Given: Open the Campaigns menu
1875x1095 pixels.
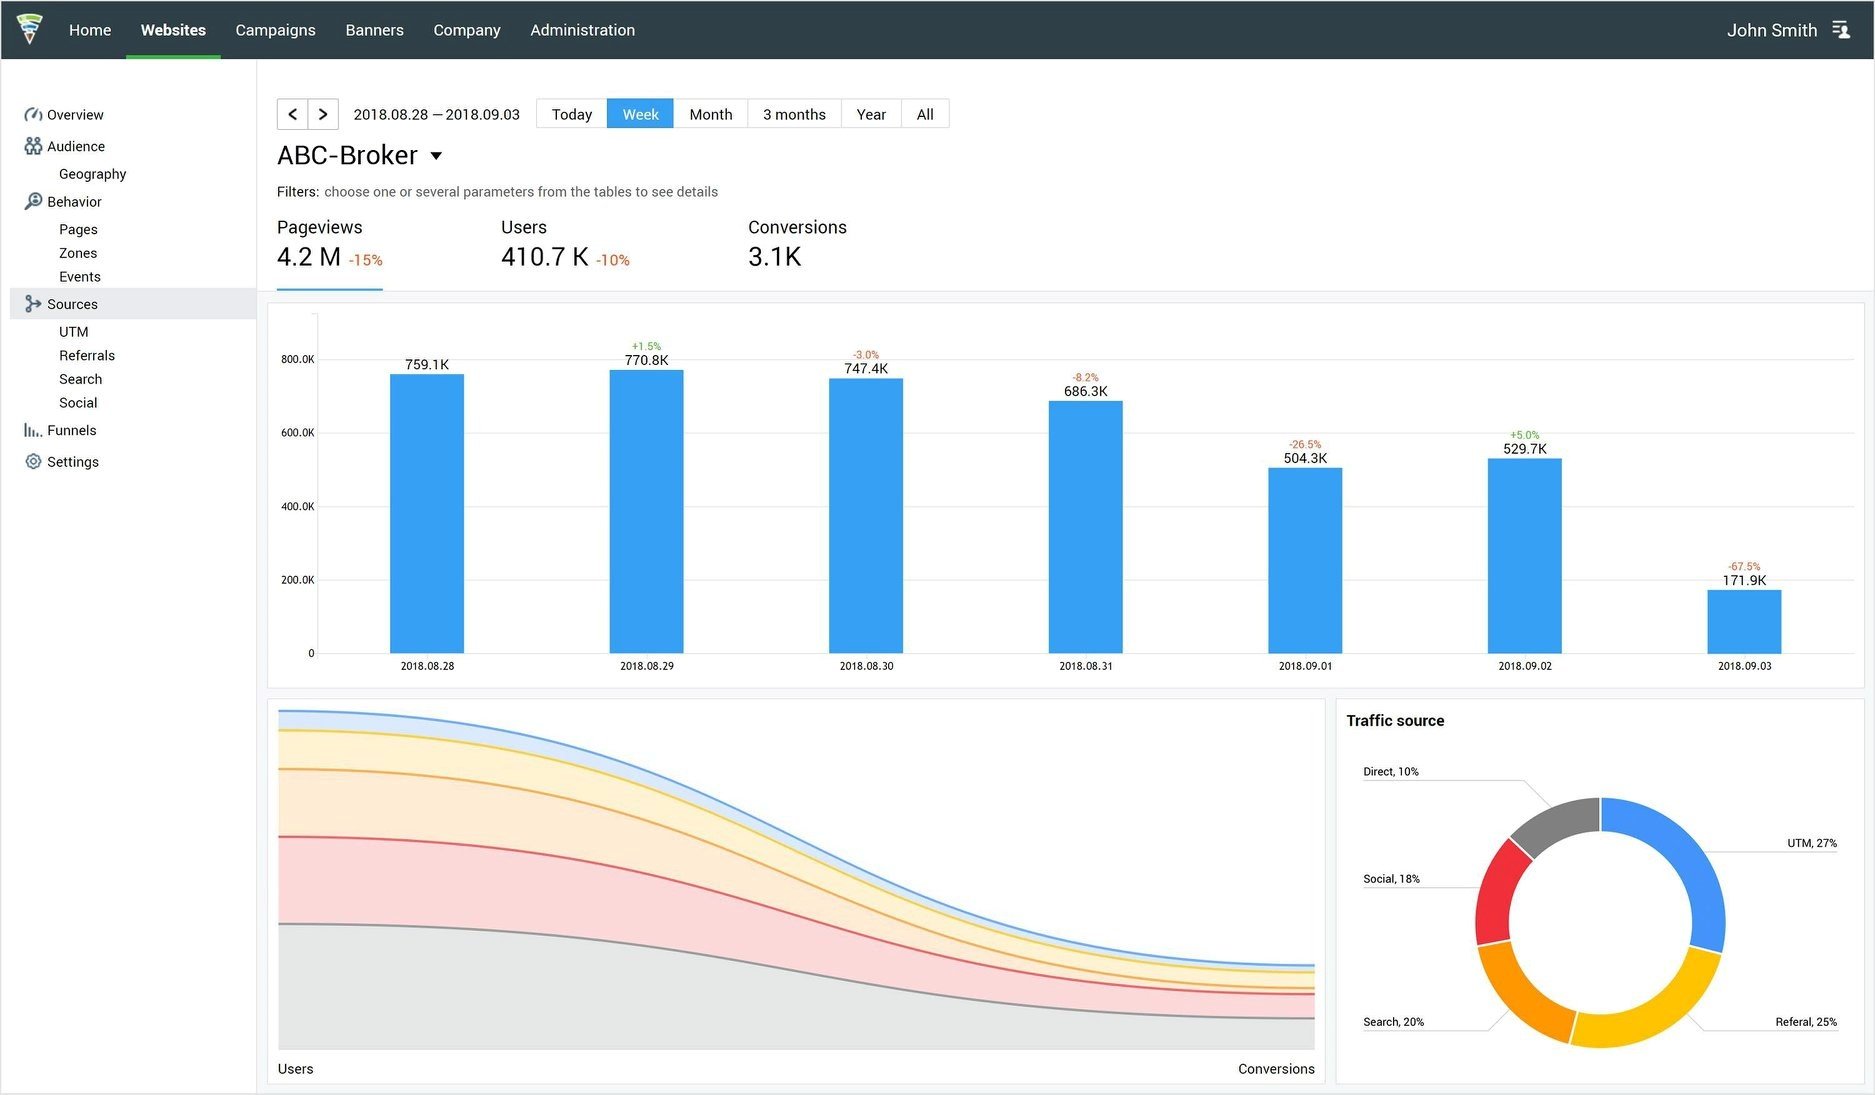Looking at the screenshot, I should pyautogui.click(x=275, y=30).
